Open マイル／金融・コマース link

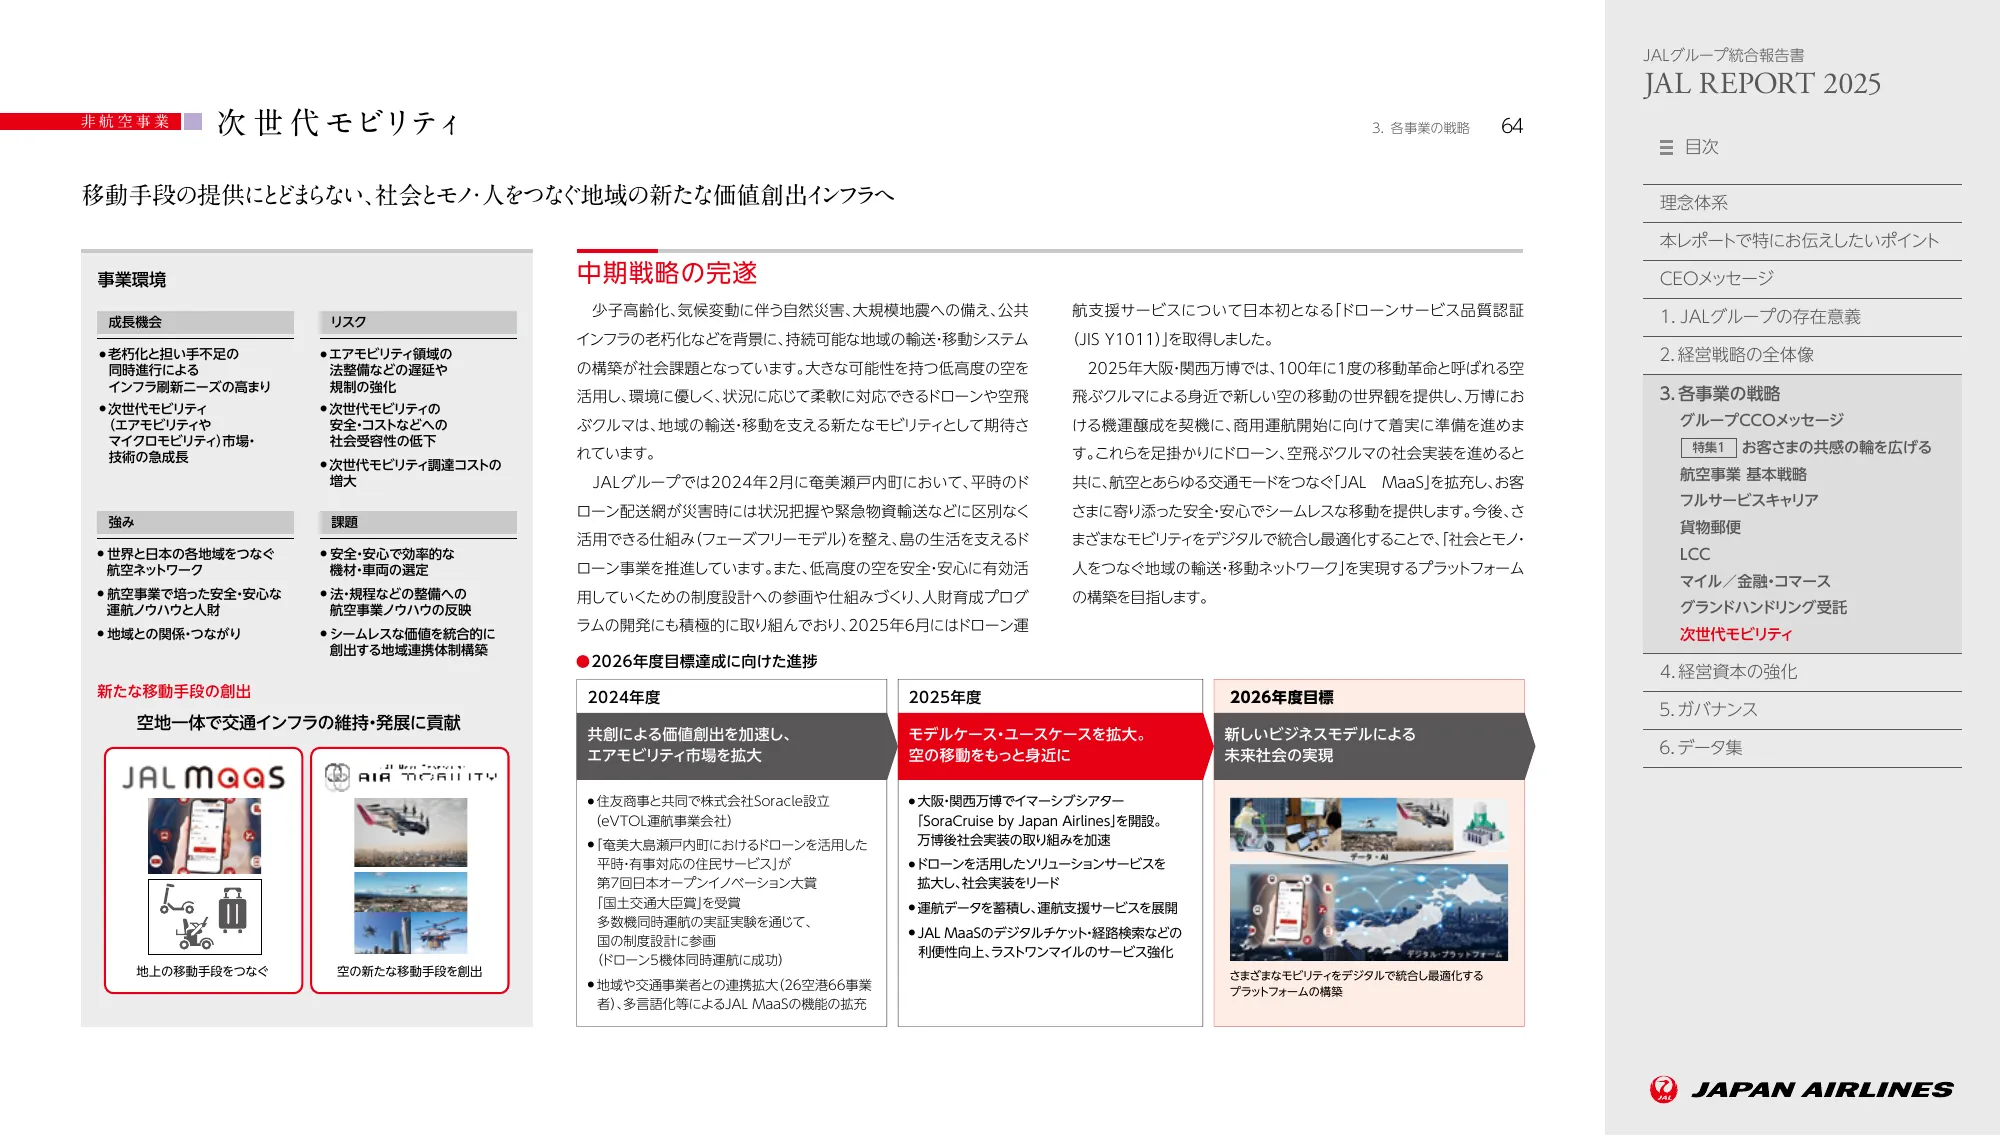1755,581
